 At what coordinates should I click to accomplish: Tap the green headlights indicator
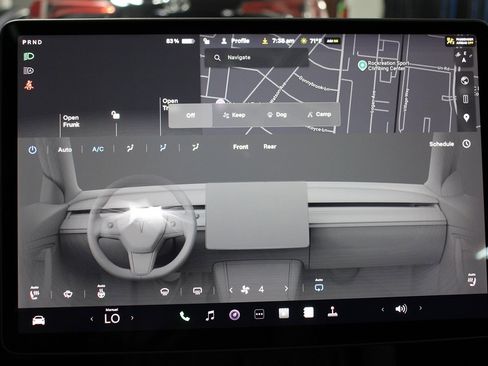coord(29,56)
